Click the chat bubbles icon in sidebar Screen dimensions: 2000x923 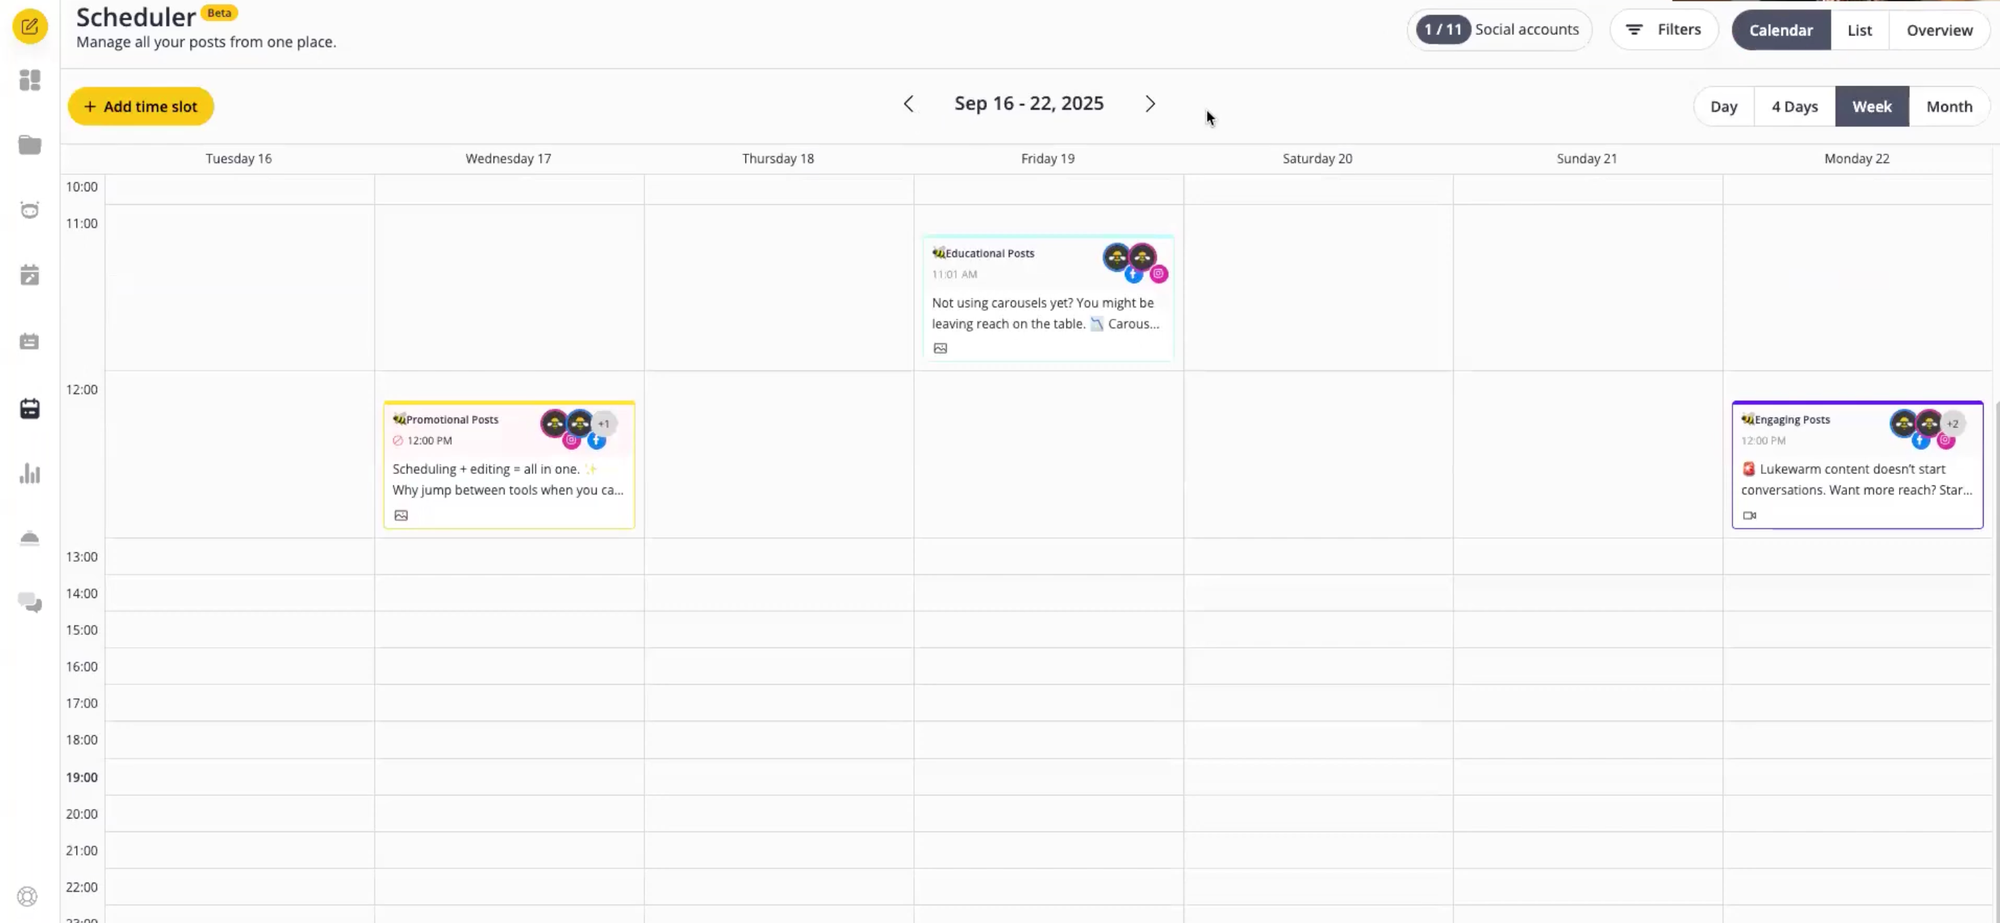[x=30, y=602]
